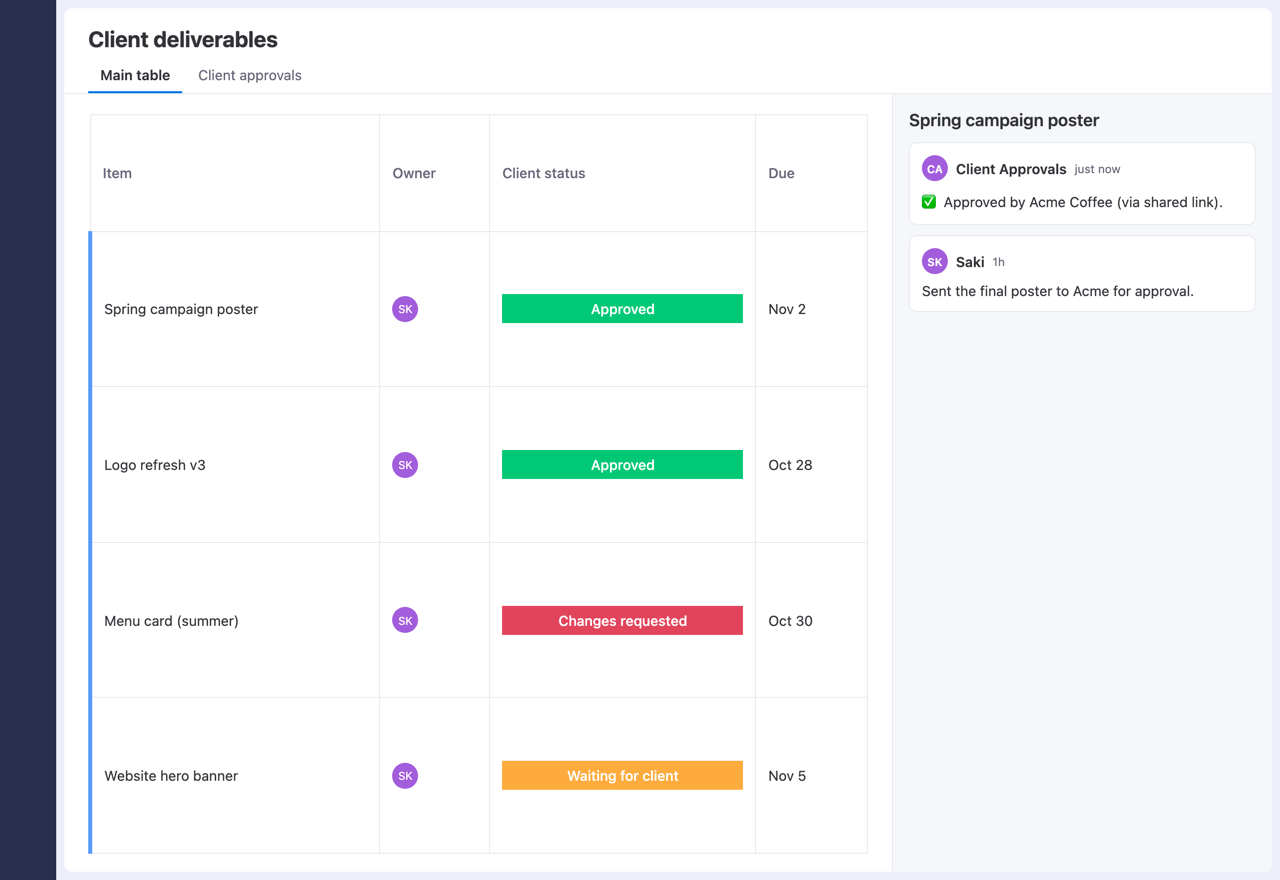This screenshot has height=880, width=1280.
Task: Click the Client deliverables board title
Action: click(x=183, y=40)
